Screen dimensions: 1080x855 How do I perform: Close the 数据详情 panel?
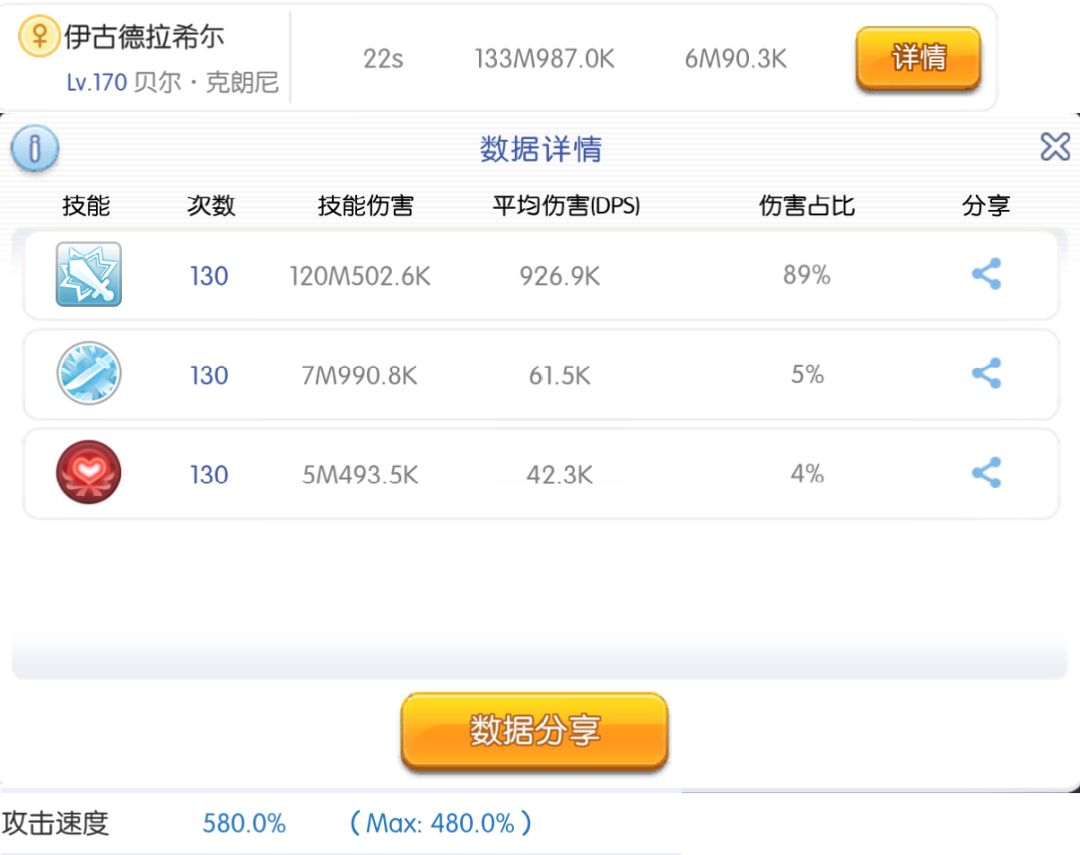[x=1054, y=148]
